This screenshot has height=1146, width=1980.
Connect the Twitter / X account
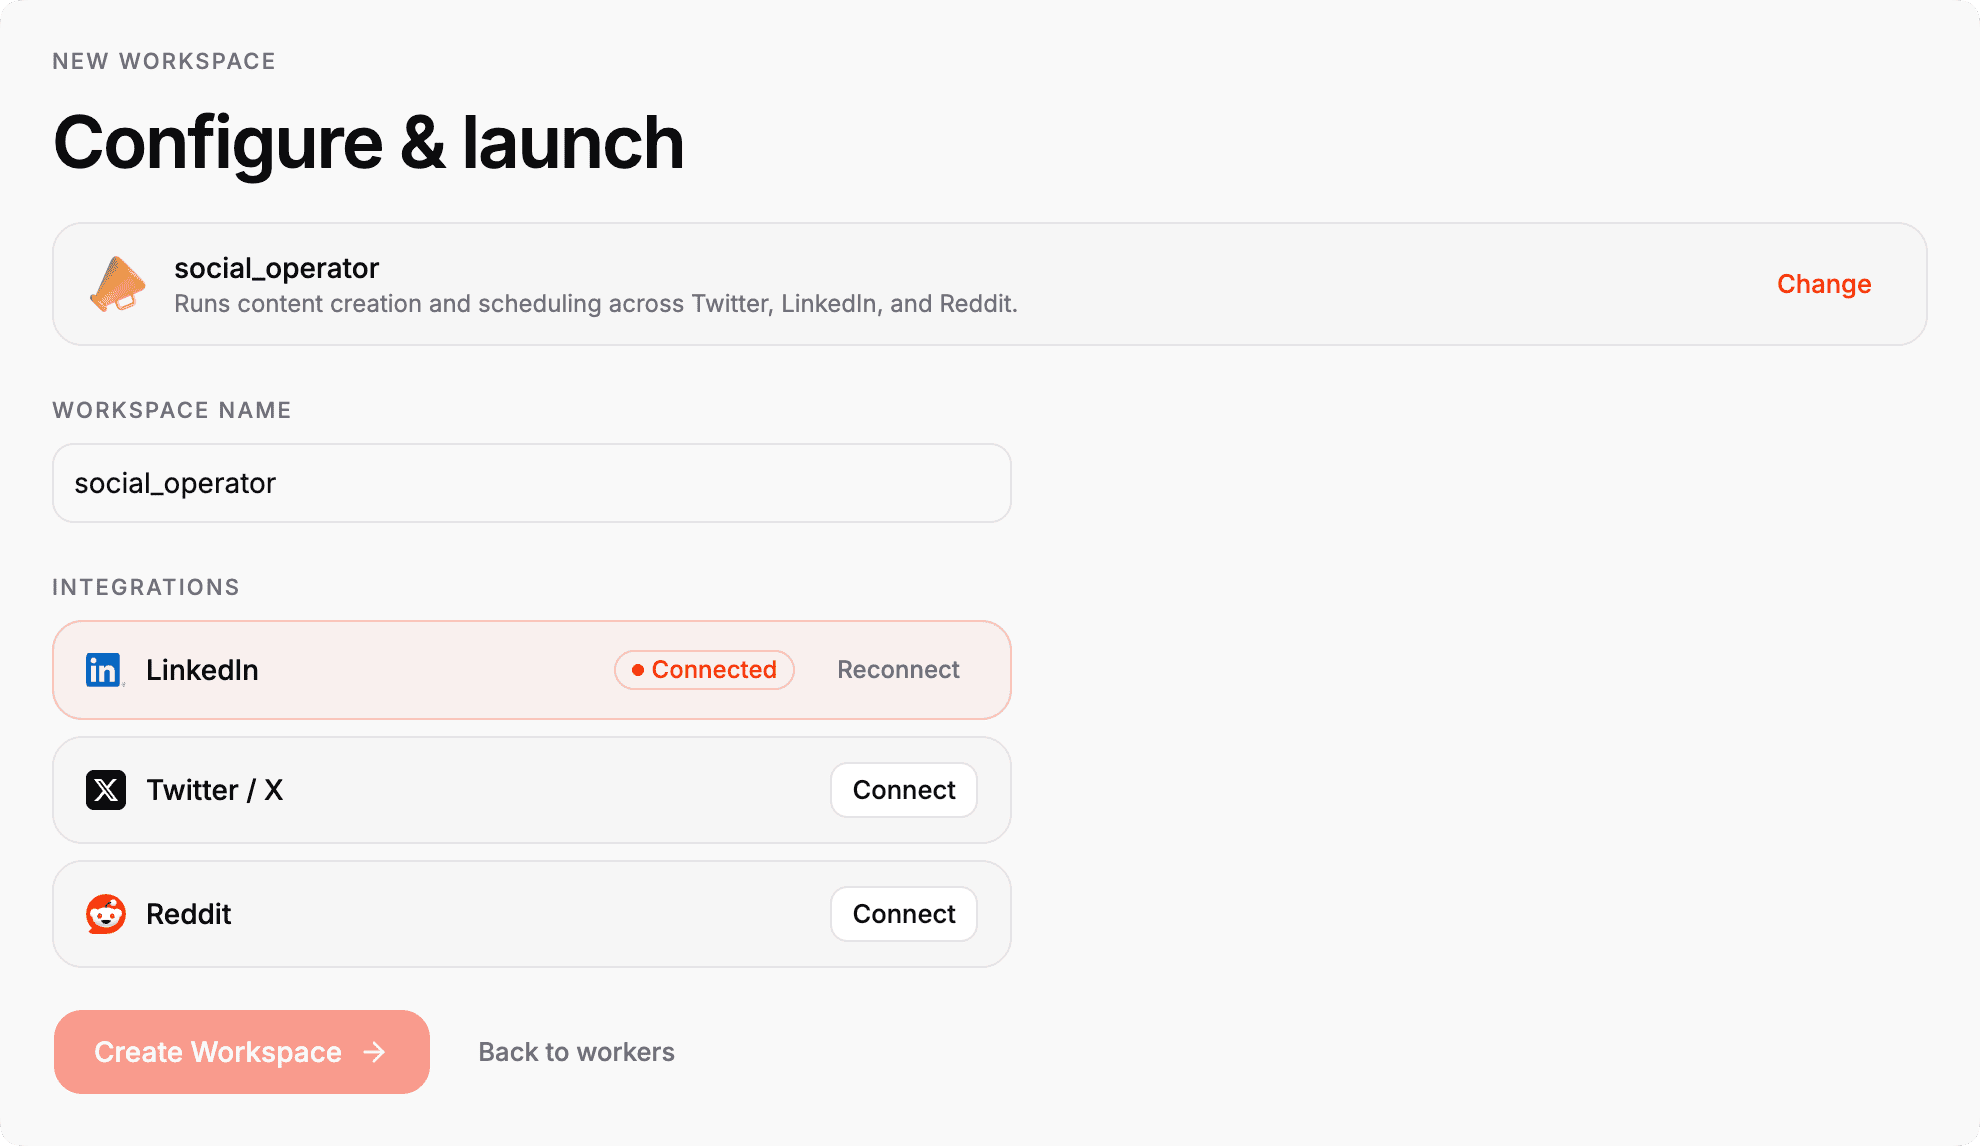pos(902,790)
